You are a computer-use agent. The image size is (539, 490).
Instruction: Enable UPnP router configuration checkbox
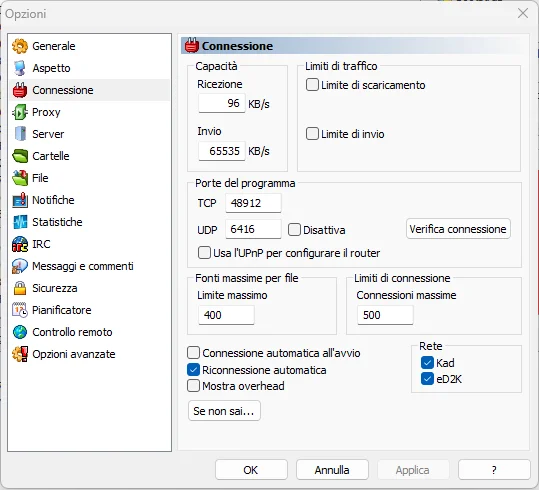click(204, 253)
